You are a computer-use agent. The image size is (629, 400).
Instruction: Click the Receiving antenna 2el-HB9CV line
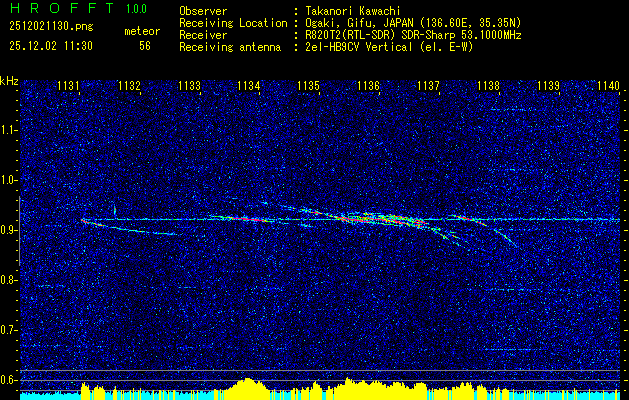click(x=389, y=47)
